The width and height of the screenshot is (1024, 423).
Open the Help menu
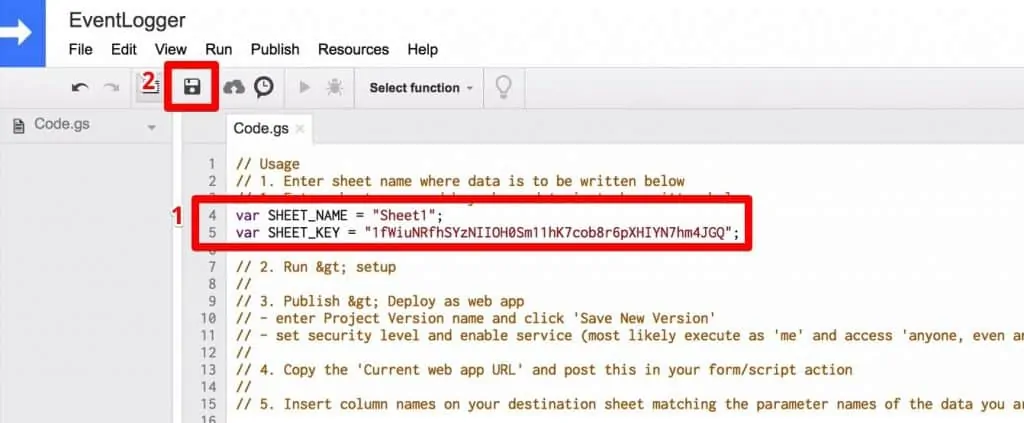pyautogui.click(x=423, y=50)
